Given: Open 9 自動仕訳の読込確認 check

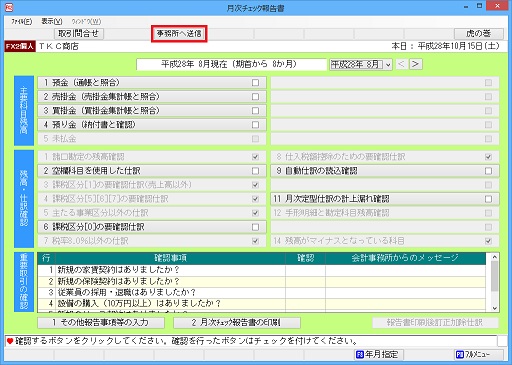Looking at the screenshot, I should pyautogui.click(x=385, y=171).
